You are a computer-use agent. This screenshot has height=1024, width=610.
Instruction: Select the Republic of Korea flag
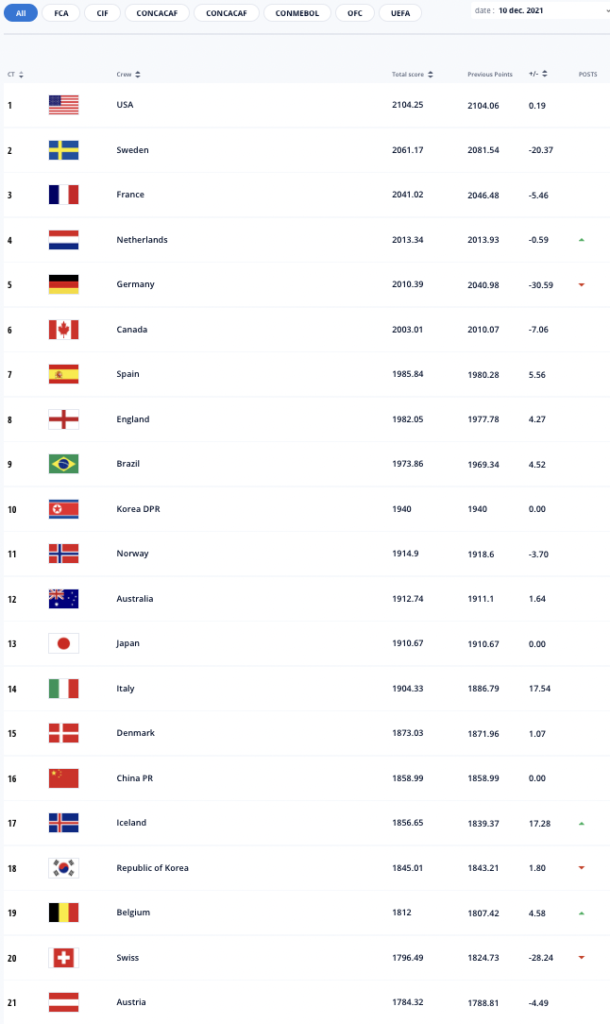(63, 868)
